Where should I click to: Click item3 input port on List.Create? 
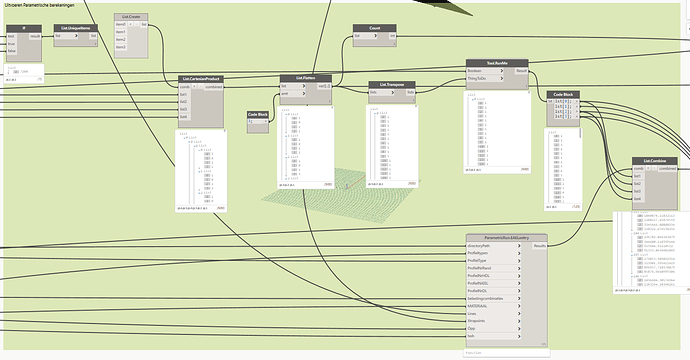pyautogui.click(x=121, y=47)
